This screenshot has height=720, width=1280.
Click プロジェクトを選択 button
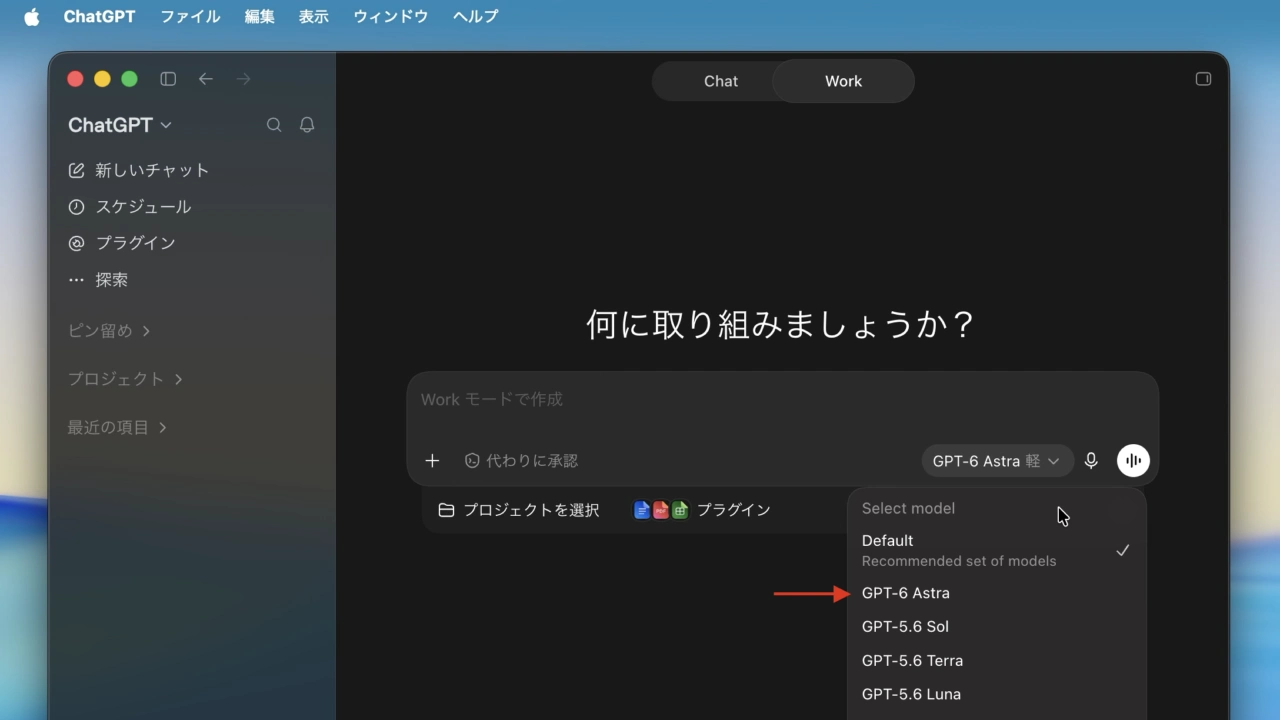coord(519,510)
